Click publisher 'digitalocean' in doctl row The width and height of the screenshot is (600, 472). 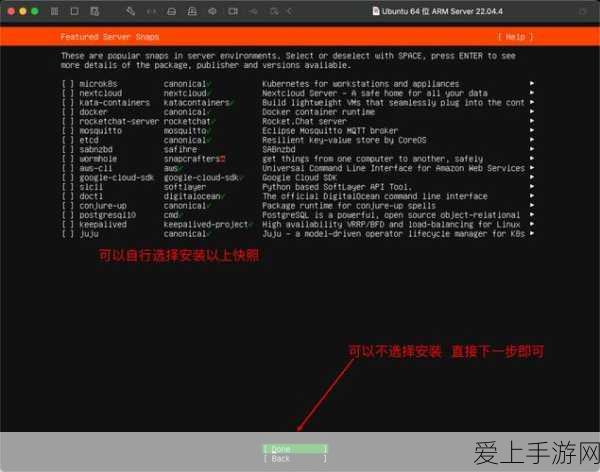click(192, 196)
